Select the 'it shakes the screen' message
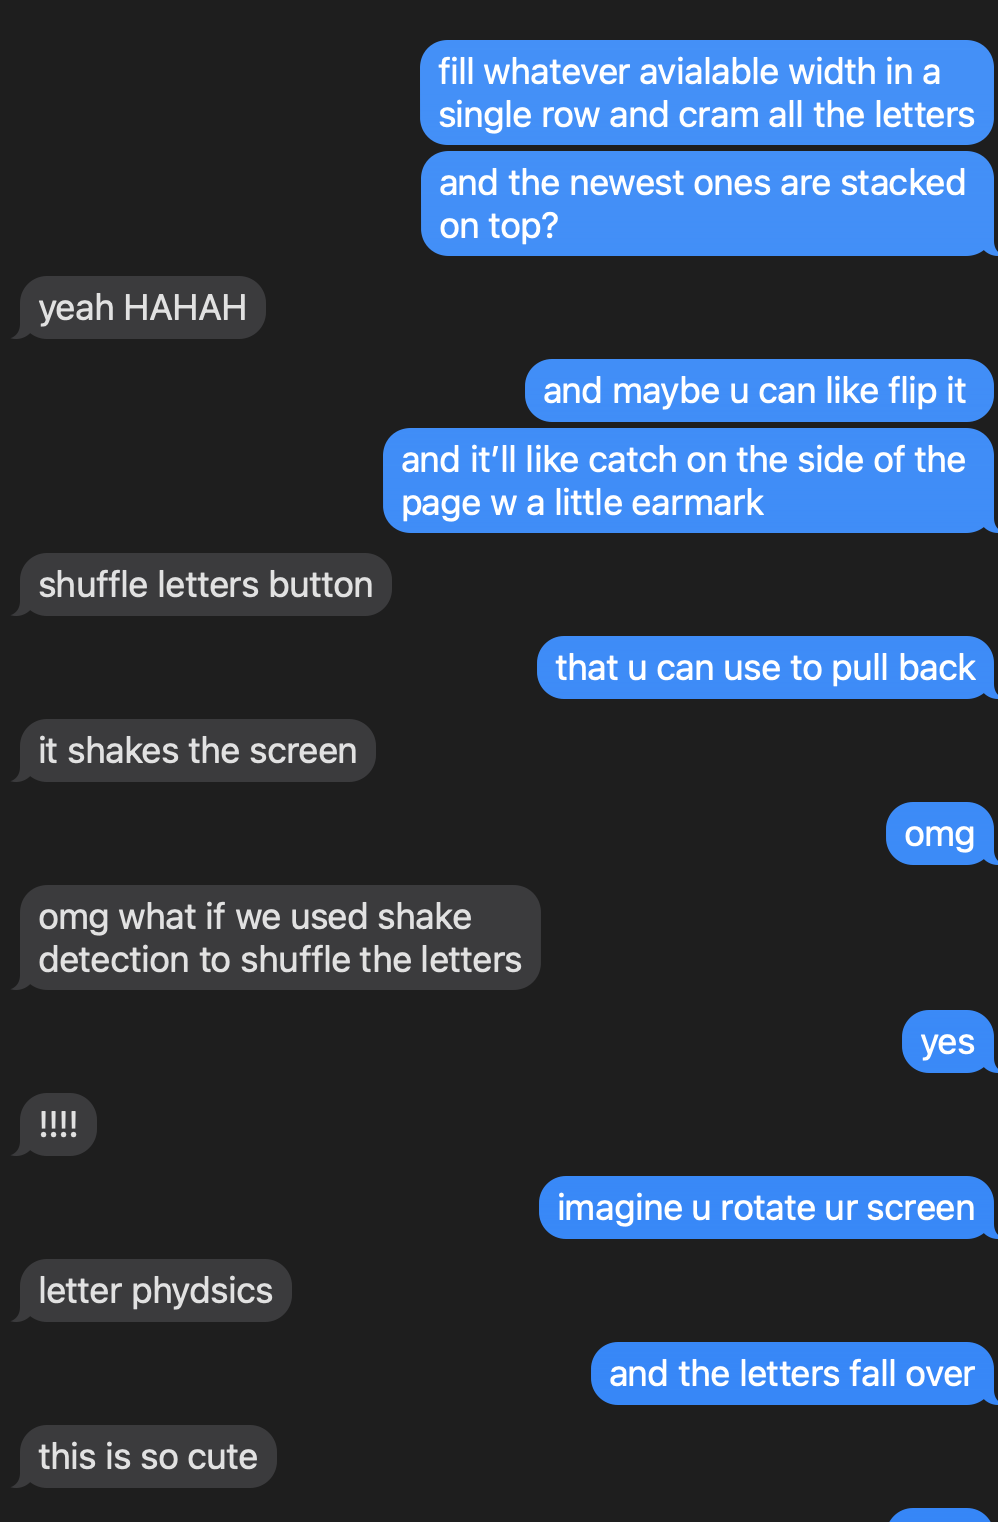This screenshot has width=998, height=1522. point(197,751)
